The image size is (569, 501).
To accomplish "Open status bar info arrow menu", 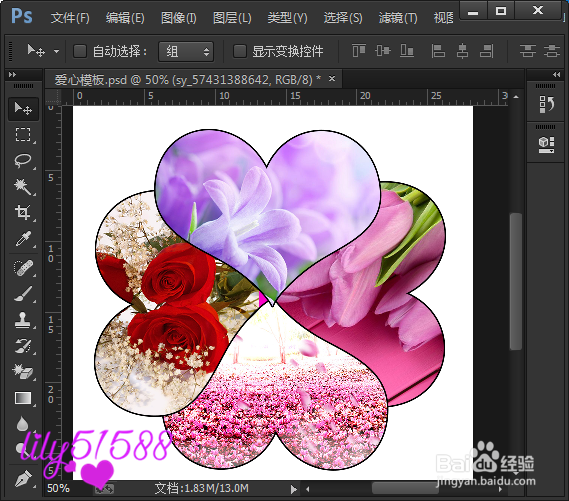I will pyautogui.click(x=293, y=489).
